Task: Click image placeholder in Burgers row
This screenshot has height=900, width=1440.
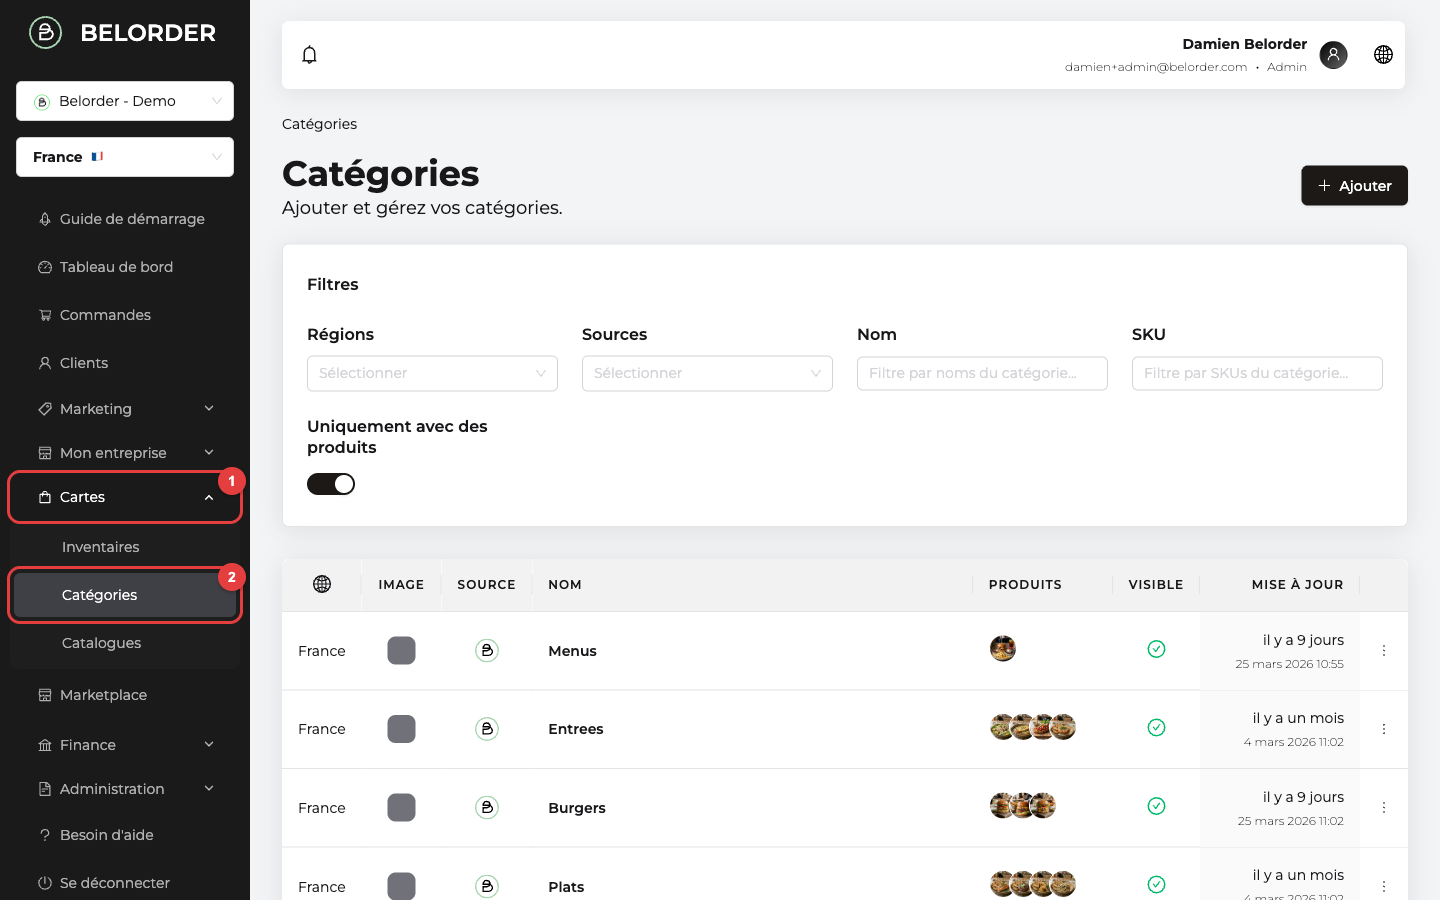Action: coord(401,807)
